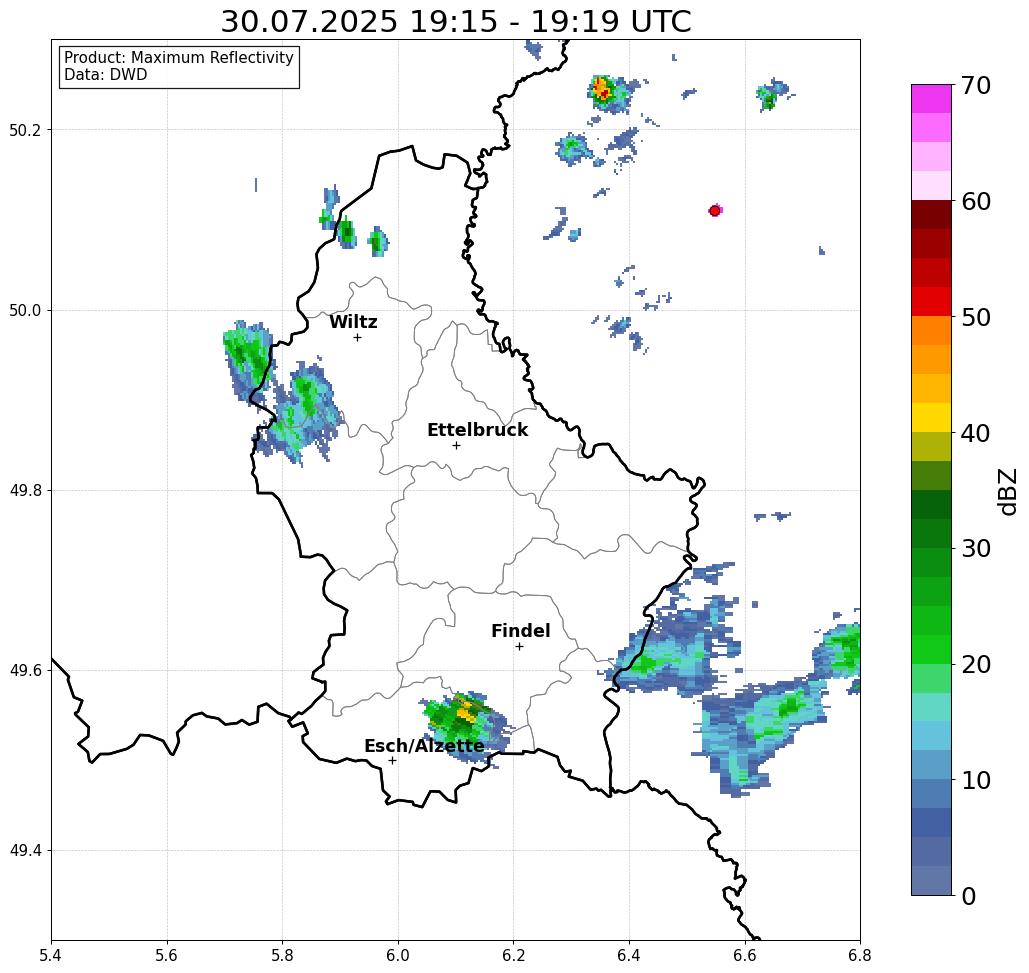Image resolution: width=1029 pixels, height=973 pixels.
Task: Click the Wiltz city label
Action: [353, 322]
